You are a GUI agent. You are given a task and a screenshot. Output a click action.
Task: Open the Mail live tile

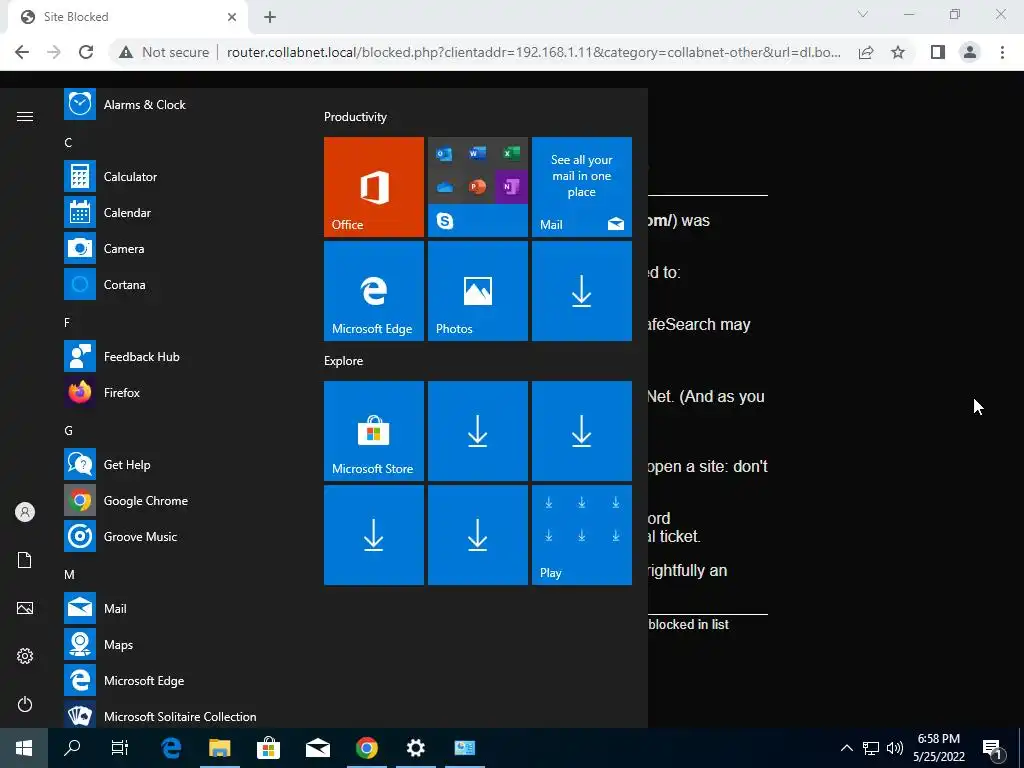coord(582,187)
